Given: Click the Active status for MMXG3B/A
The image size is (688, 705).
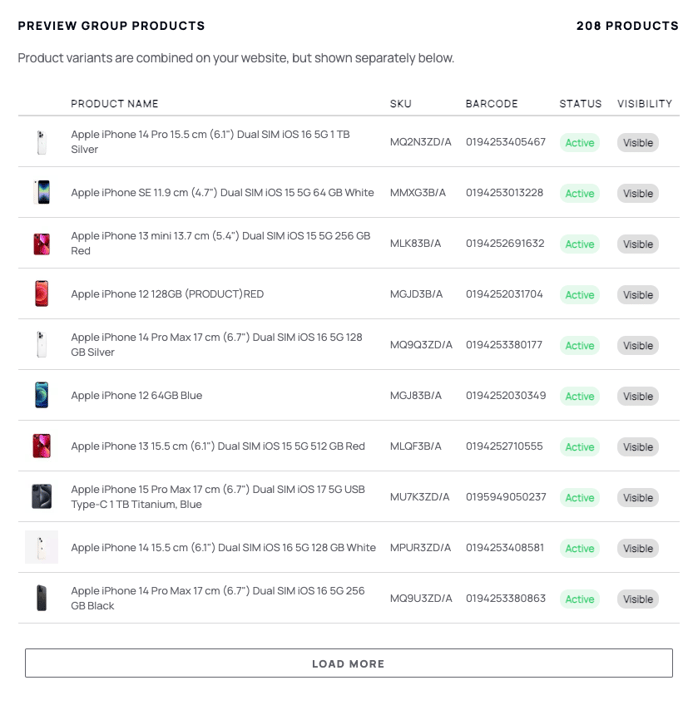Looking at the screenshot, I should coord(580,193).
